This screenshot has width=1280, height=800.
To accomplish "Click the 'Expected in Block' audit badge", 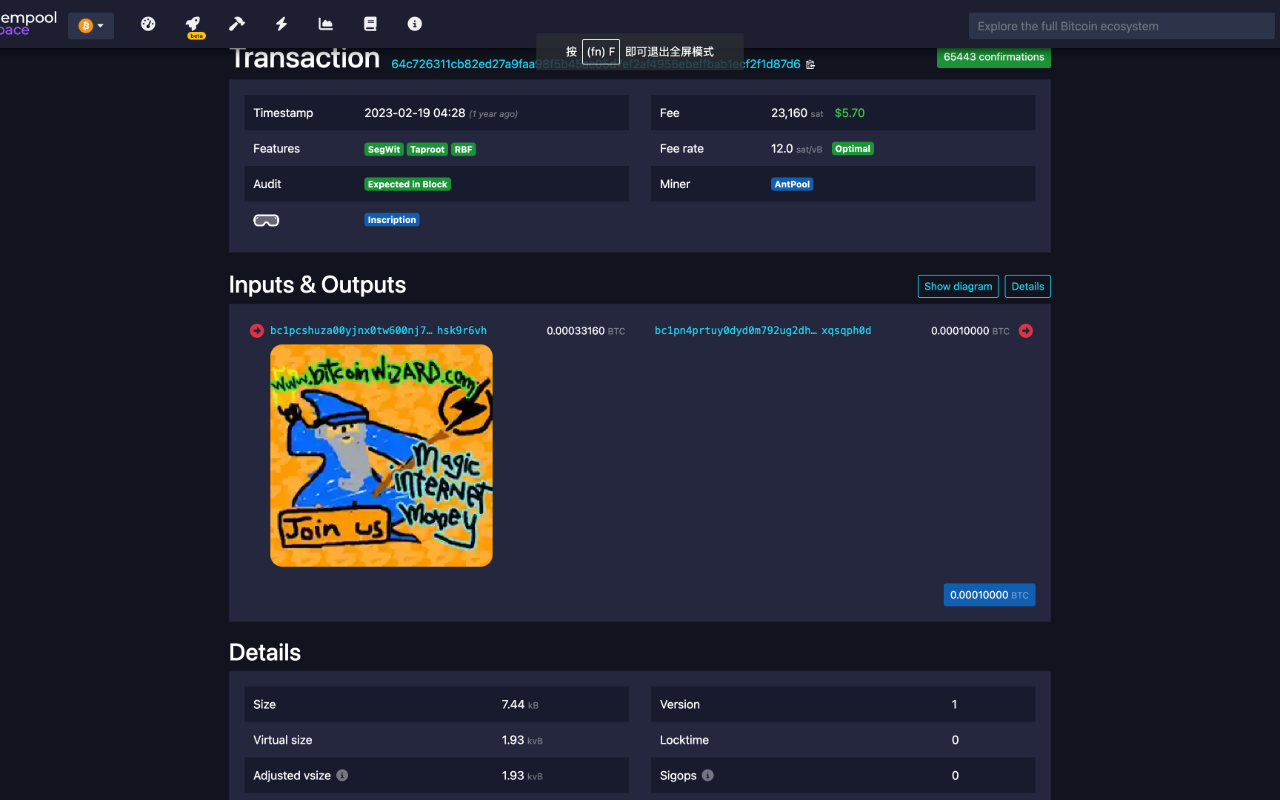I will pos(408,184).
